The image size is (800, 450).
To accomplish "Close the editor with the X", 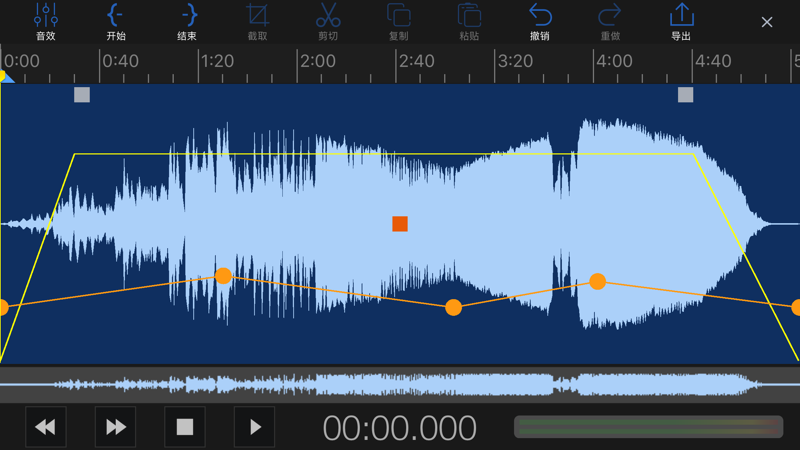I will [767, 22].
